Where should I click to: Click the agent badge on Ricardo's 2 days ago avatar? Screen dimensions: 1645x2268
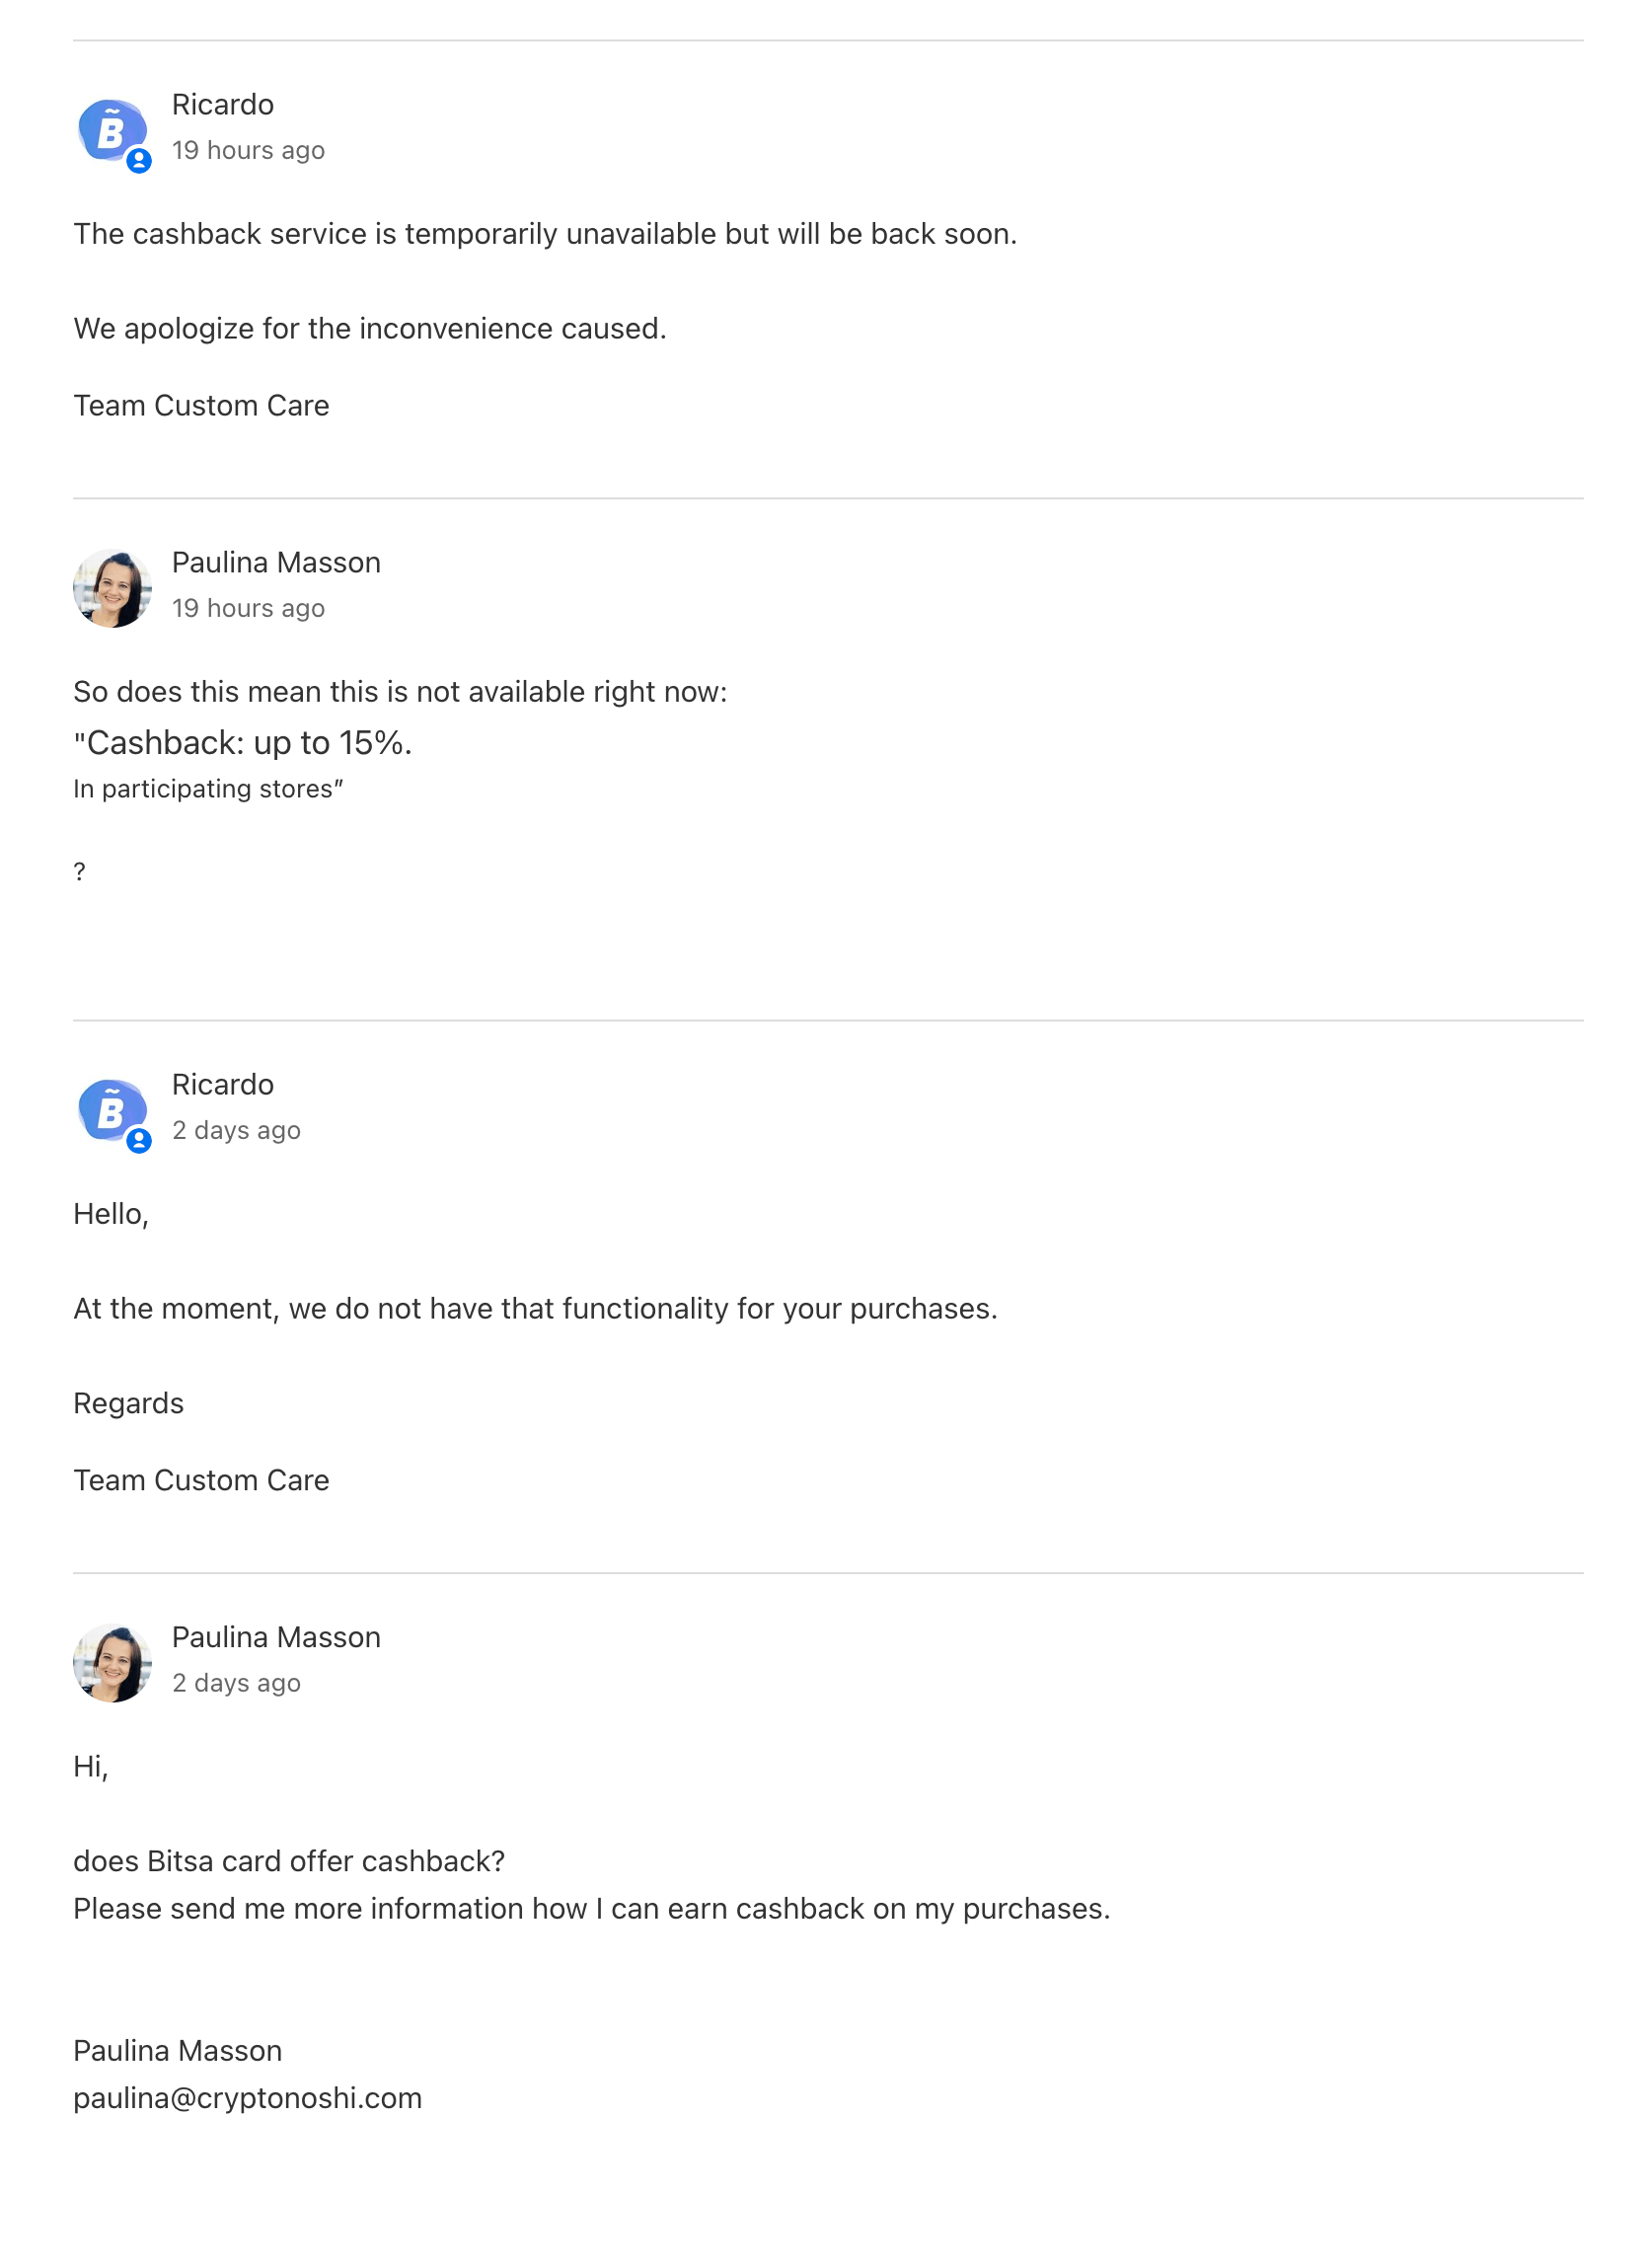coord(139,1141)
